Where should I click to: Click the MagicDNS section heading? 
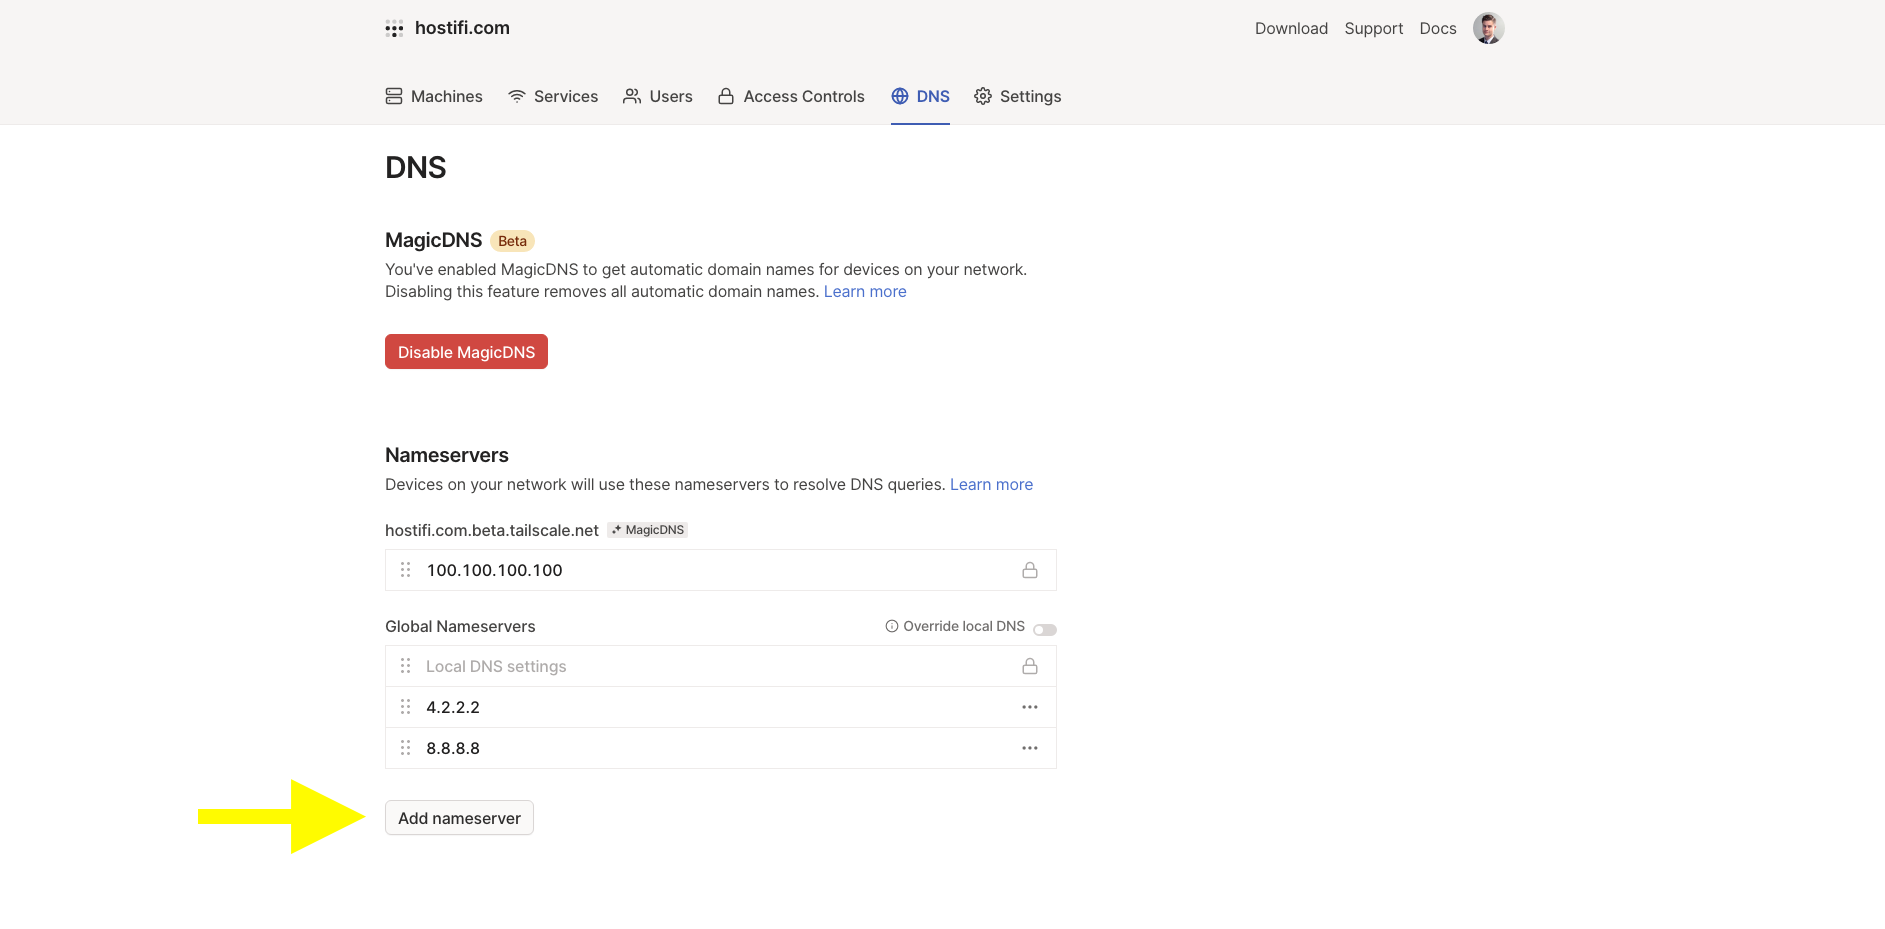pos(433,240)
